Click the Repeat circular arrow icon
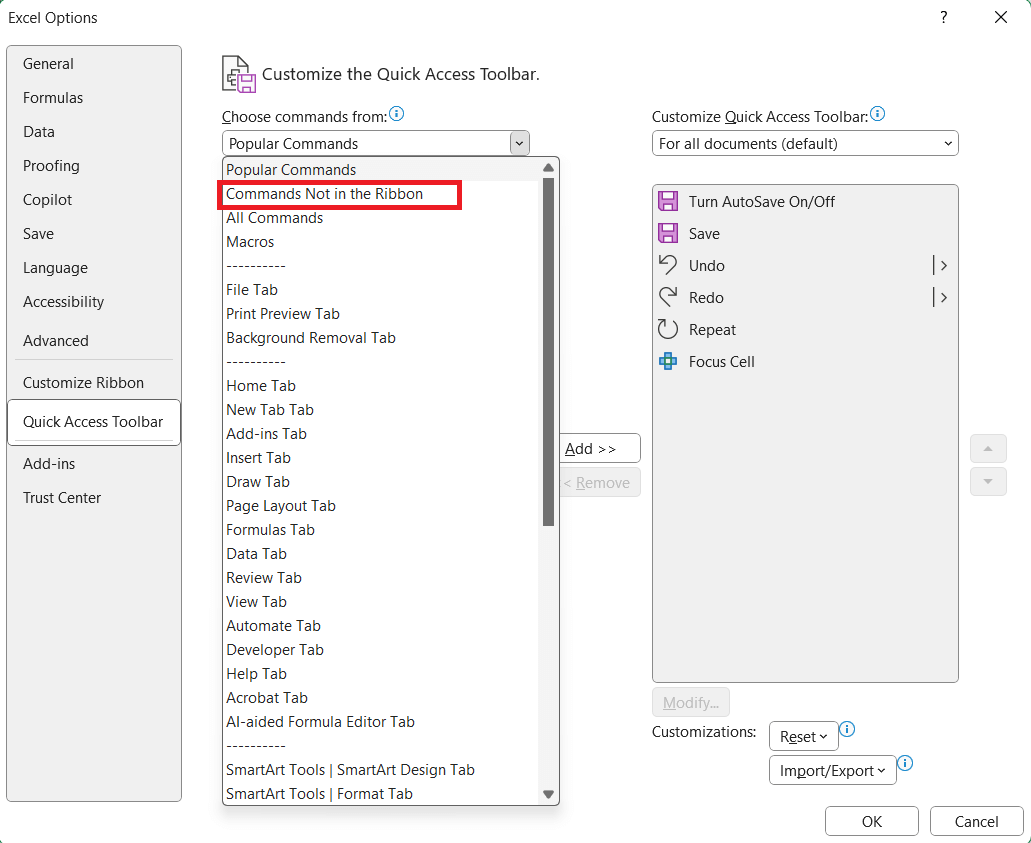 (x=667, y=329)
